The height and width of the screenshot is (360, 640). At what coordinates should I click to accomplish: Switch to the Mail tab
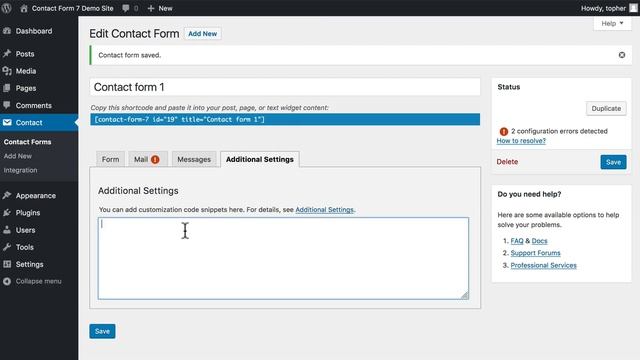148,159
